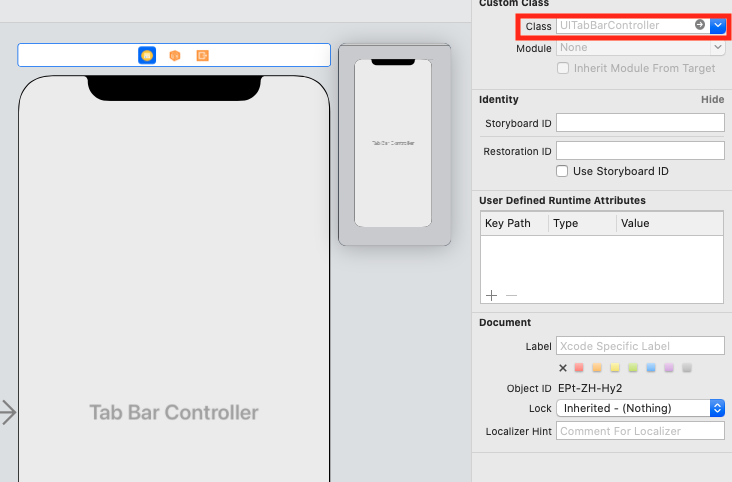The height and width of the screenshot is (482, 732).
Task: Click the Xcode Specific Label field
Action: point(640,346)
